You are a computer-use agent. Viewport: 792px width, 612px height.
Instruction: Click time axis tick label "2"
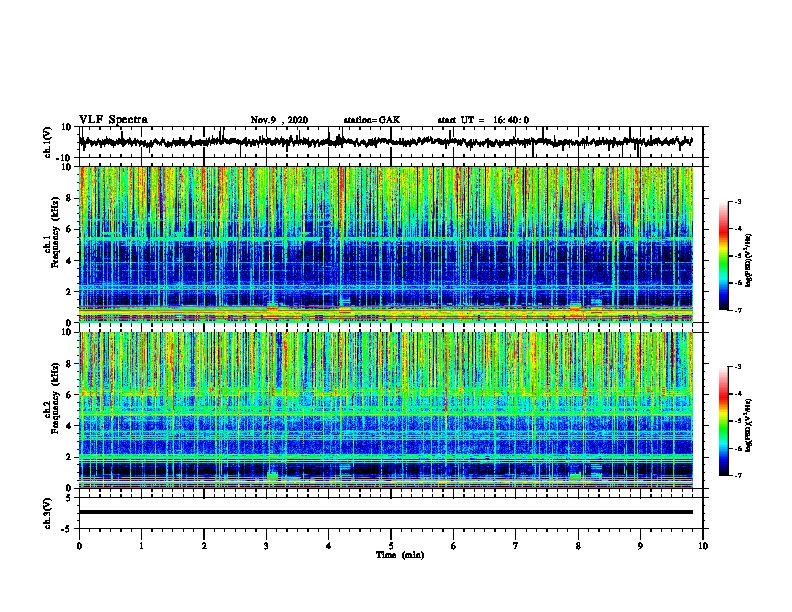pyautogui.click(x=204, y=546)
